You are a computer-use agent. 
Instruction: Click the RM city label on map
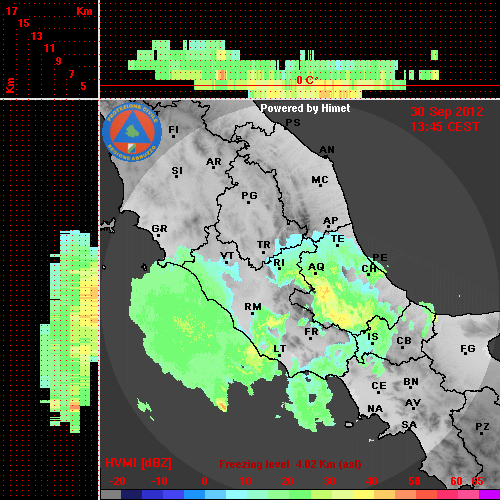(x=253, y=307)
